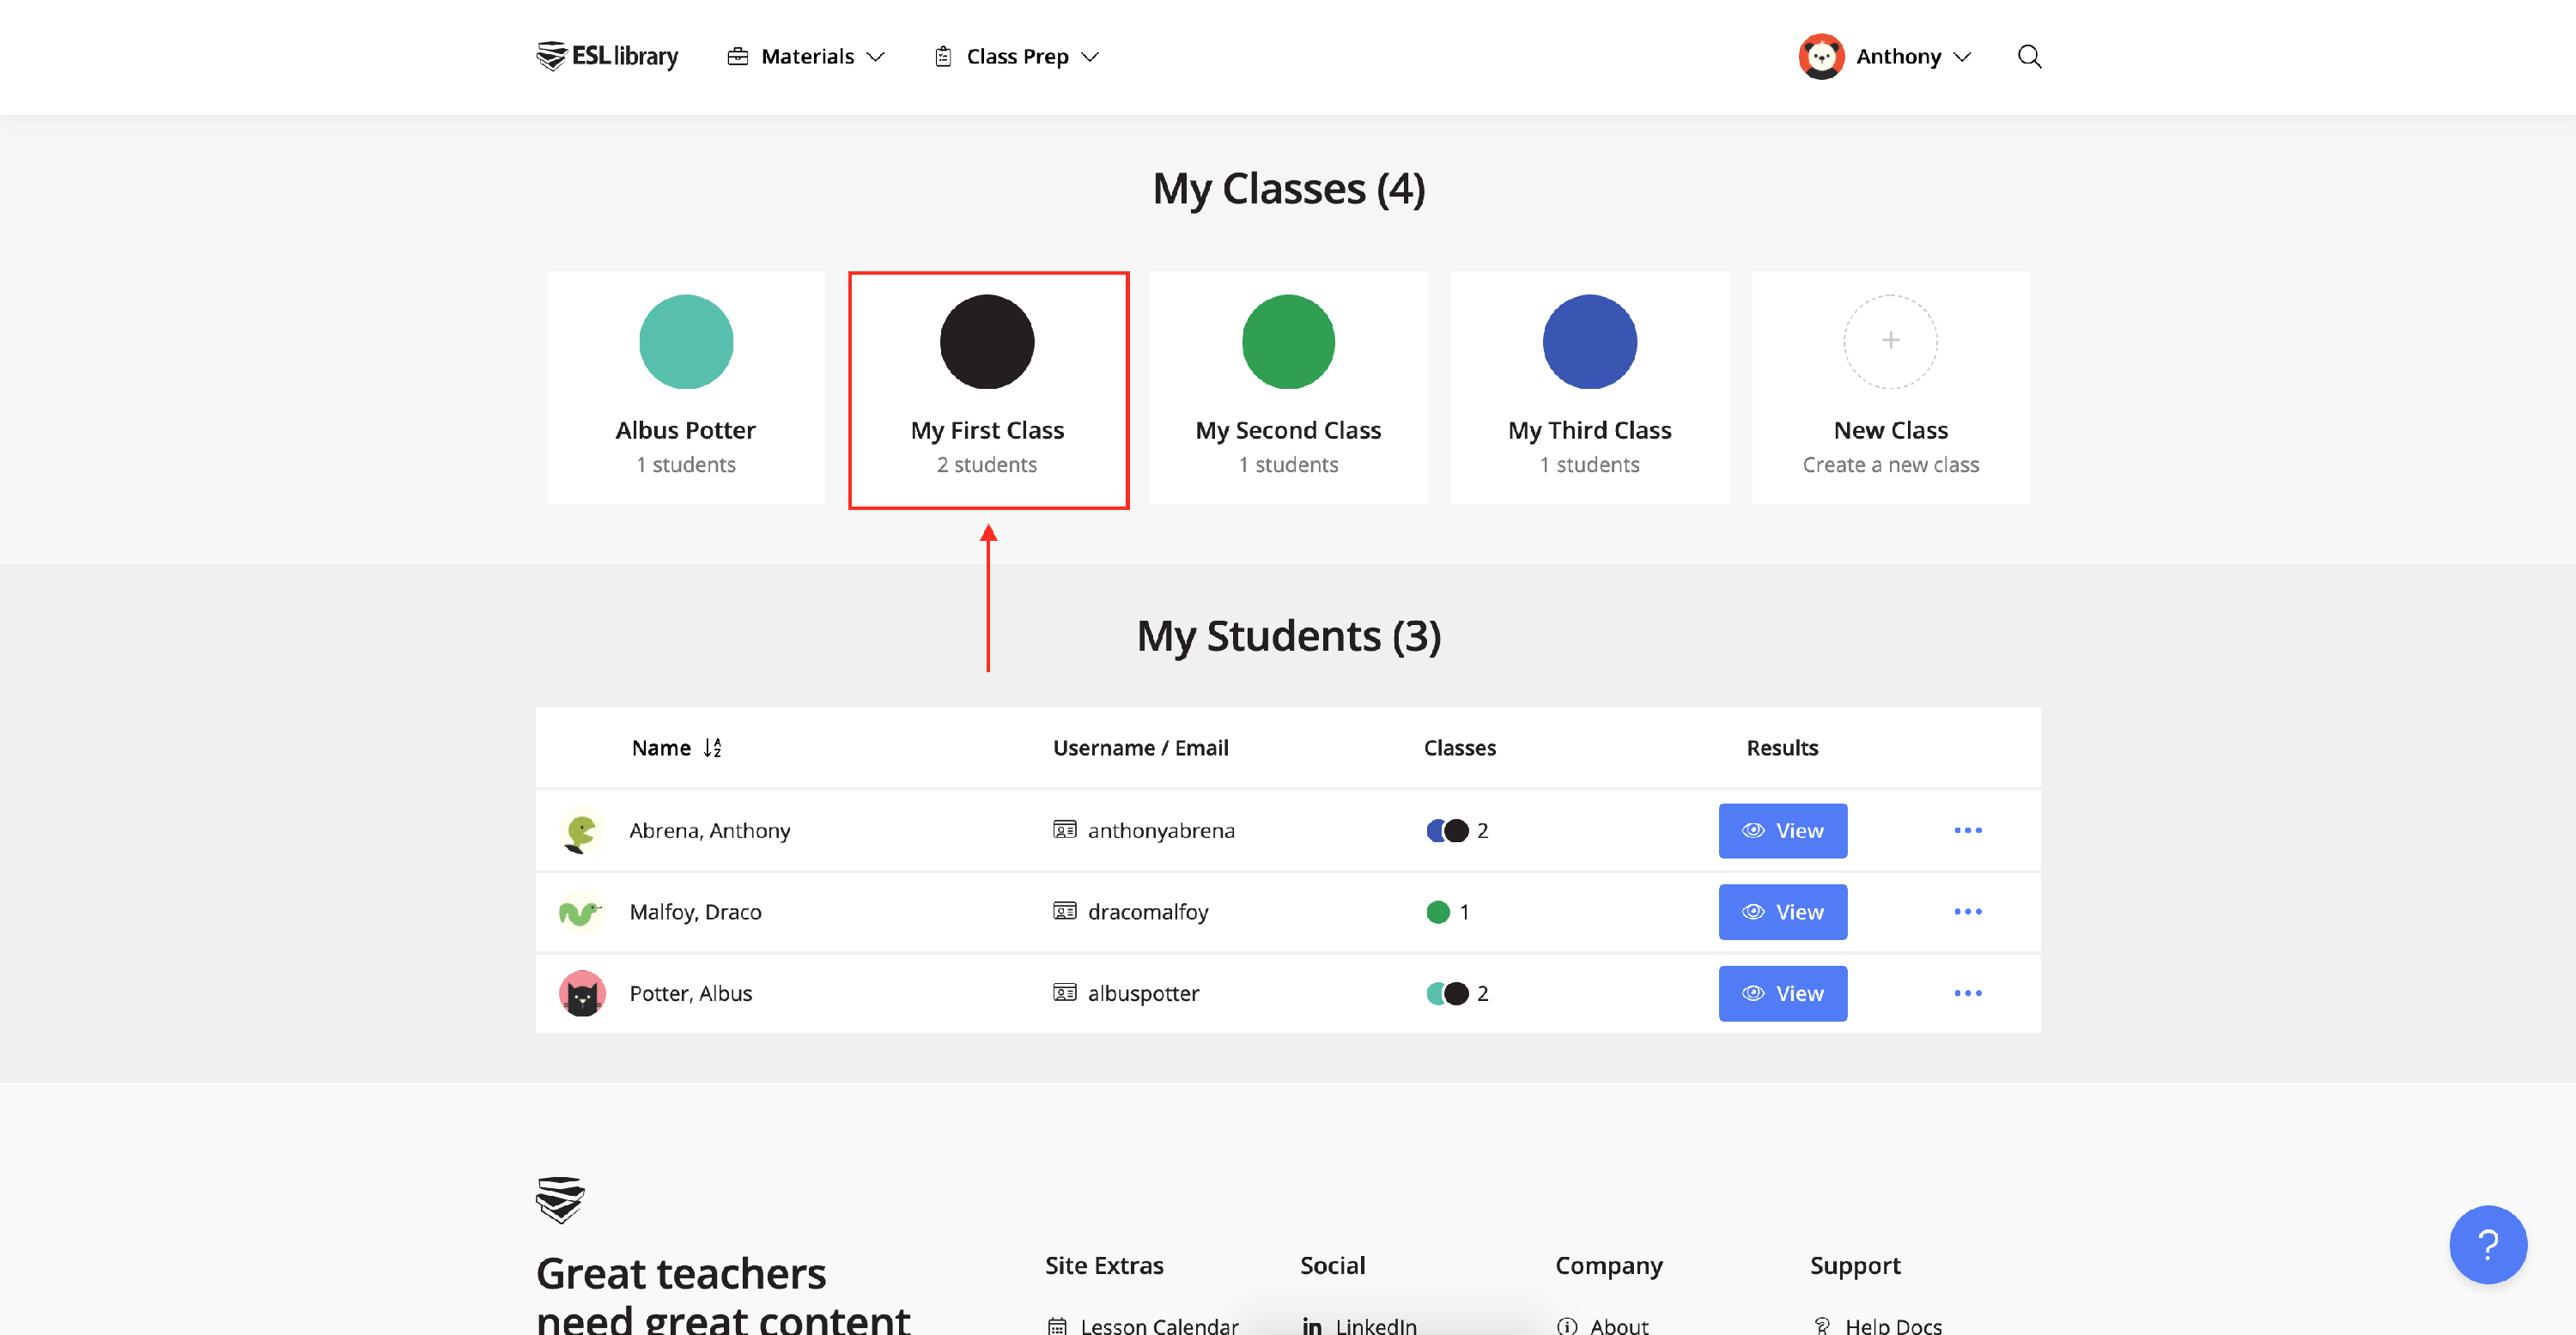The image size is (2576, 1335).
Task: Click the Name sort A-Z icon
Action: [712, 748]
